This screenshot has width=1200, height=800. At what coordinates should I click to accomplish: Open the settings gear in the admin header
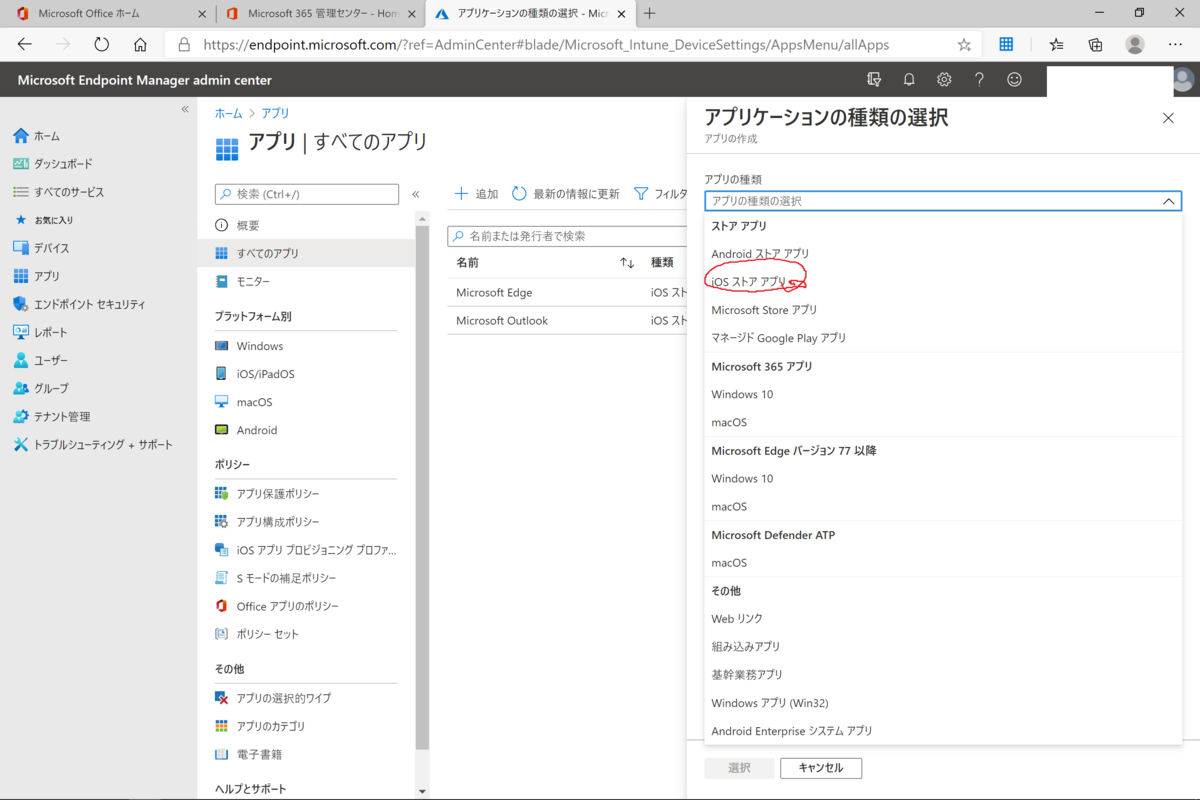point(944,79)
